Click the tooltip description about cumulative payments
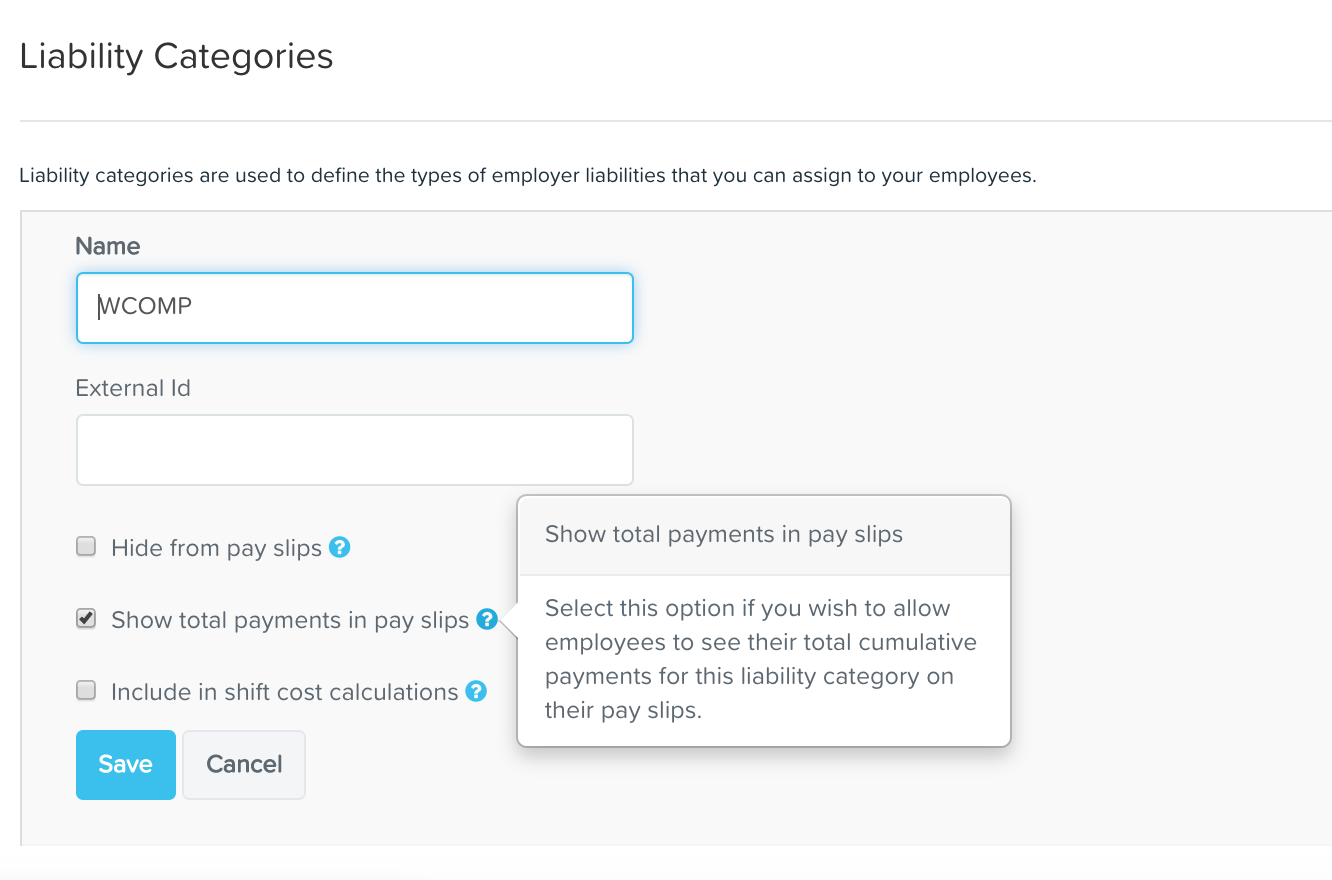The width and height of the screenshot is (1332, 880). [x=761, y=659]
